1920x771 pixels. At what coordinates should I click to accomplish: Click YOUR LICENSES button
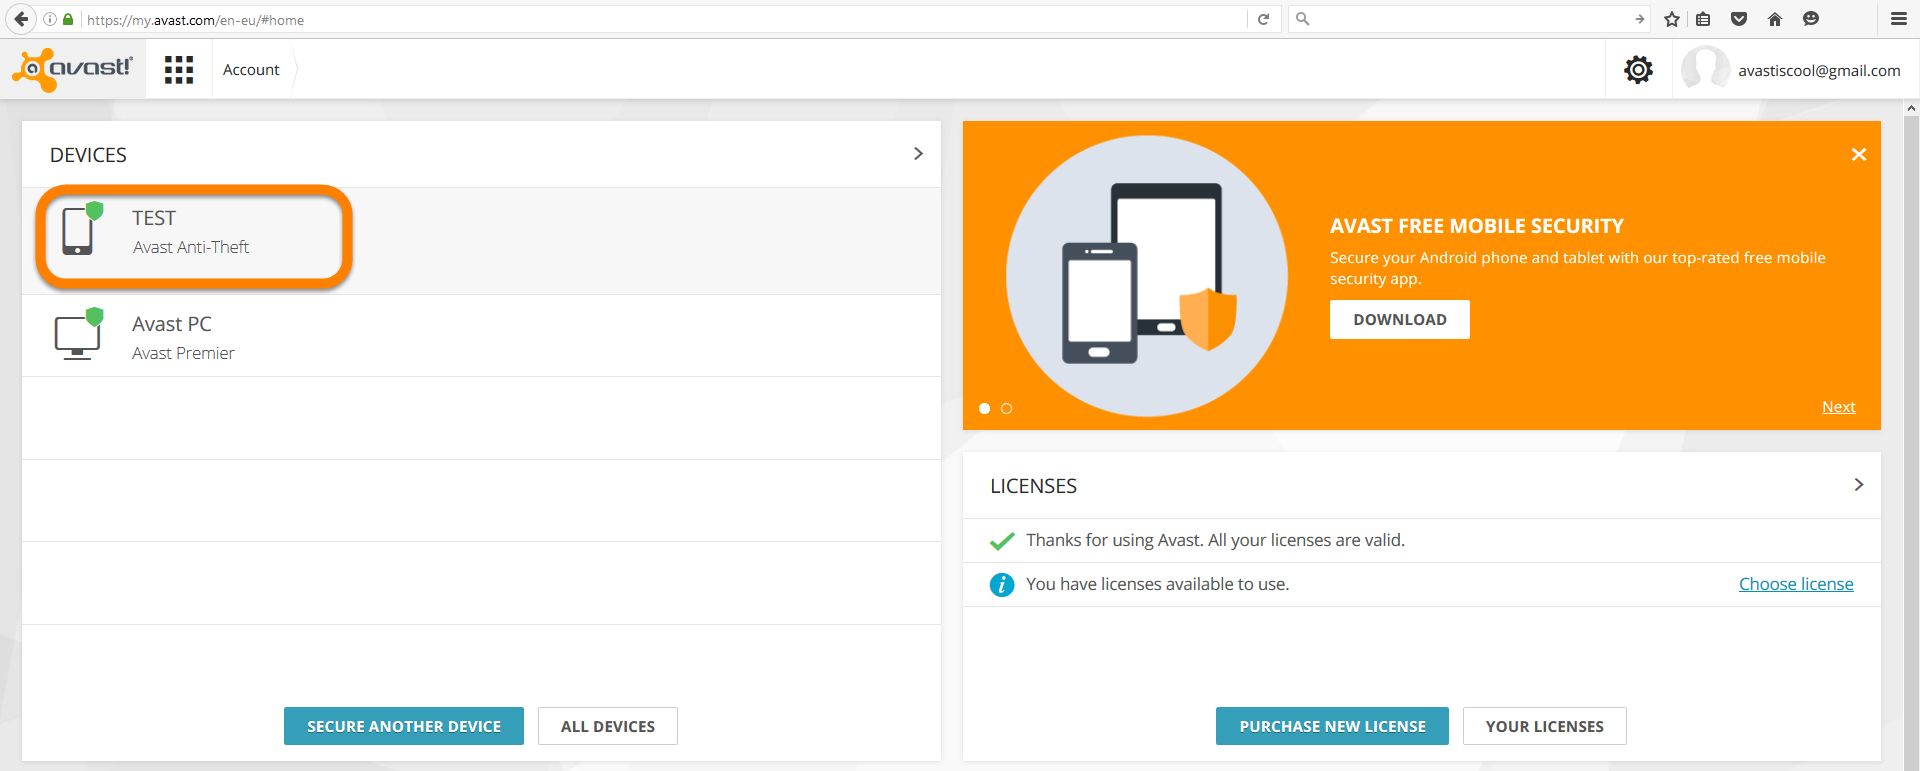[x=1544, y=726]
